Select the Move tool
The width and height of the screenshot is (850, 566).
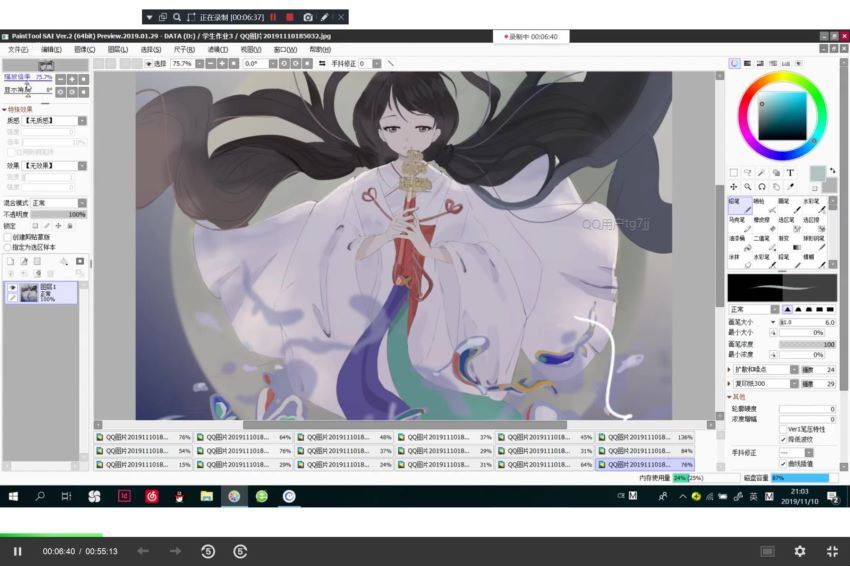point(733,186)
